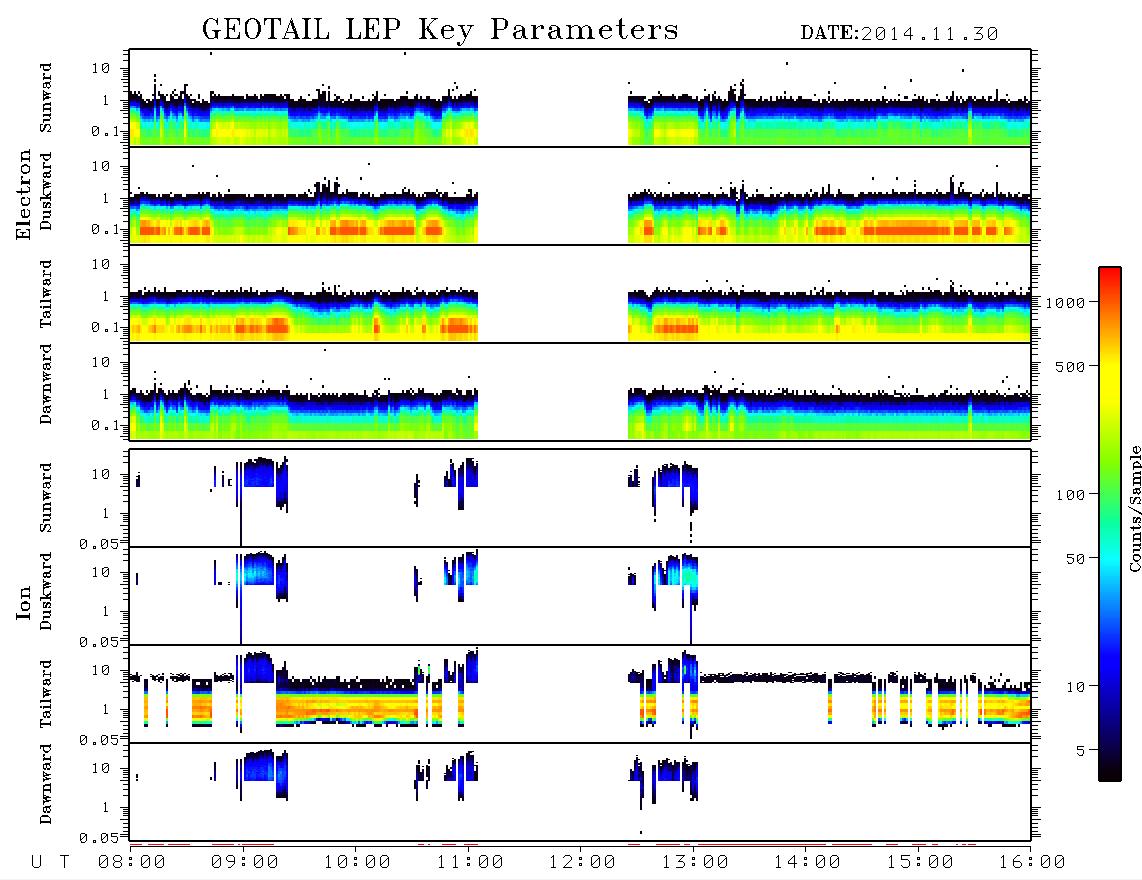Image resolution: width=1142 pixels, height=880 pixels.
Task: Click the "0.05" tick of Ion Sunward panel
Action: pyautogui.click(x=99, y=544)
